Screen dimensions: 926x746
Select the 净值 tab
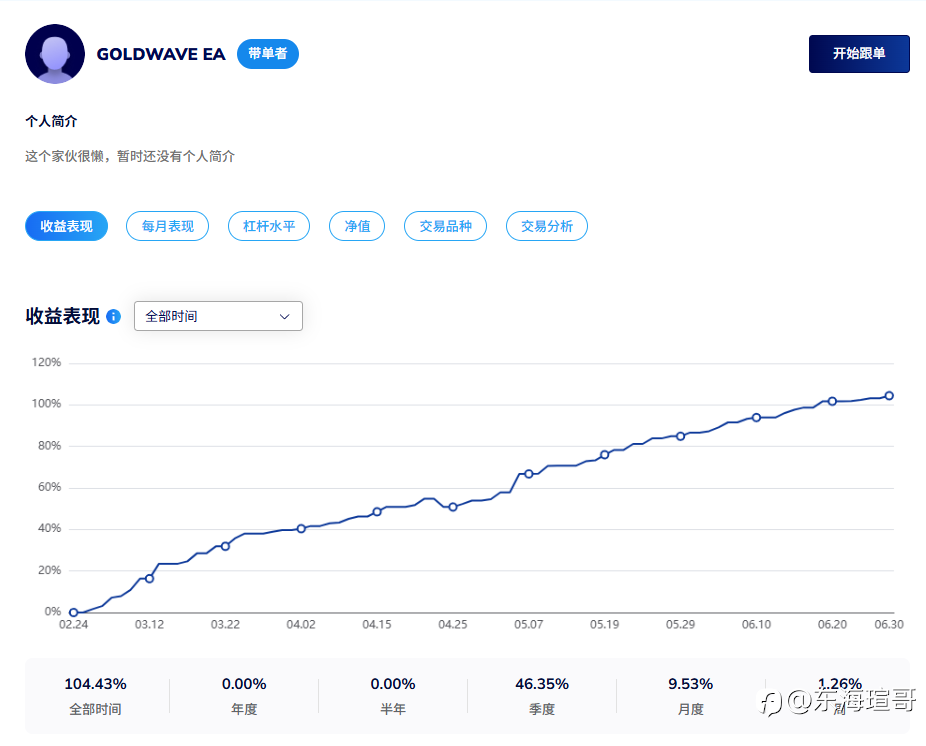pyautogui.click(x=357, y=226)
